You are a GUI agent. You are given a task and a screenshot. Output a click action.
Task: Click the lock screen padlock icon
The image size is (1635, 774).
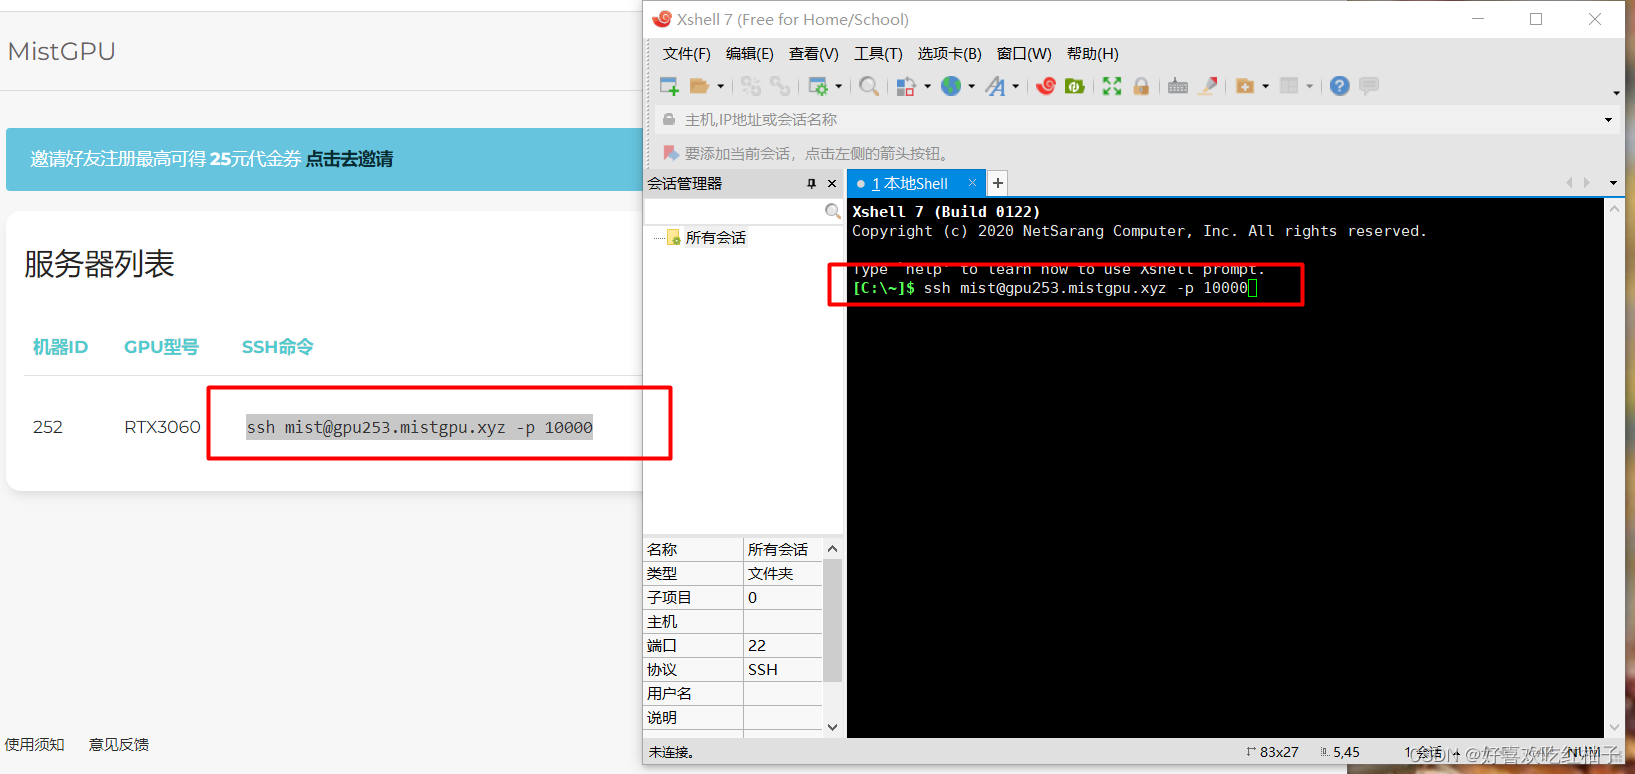click(1141, 86)
